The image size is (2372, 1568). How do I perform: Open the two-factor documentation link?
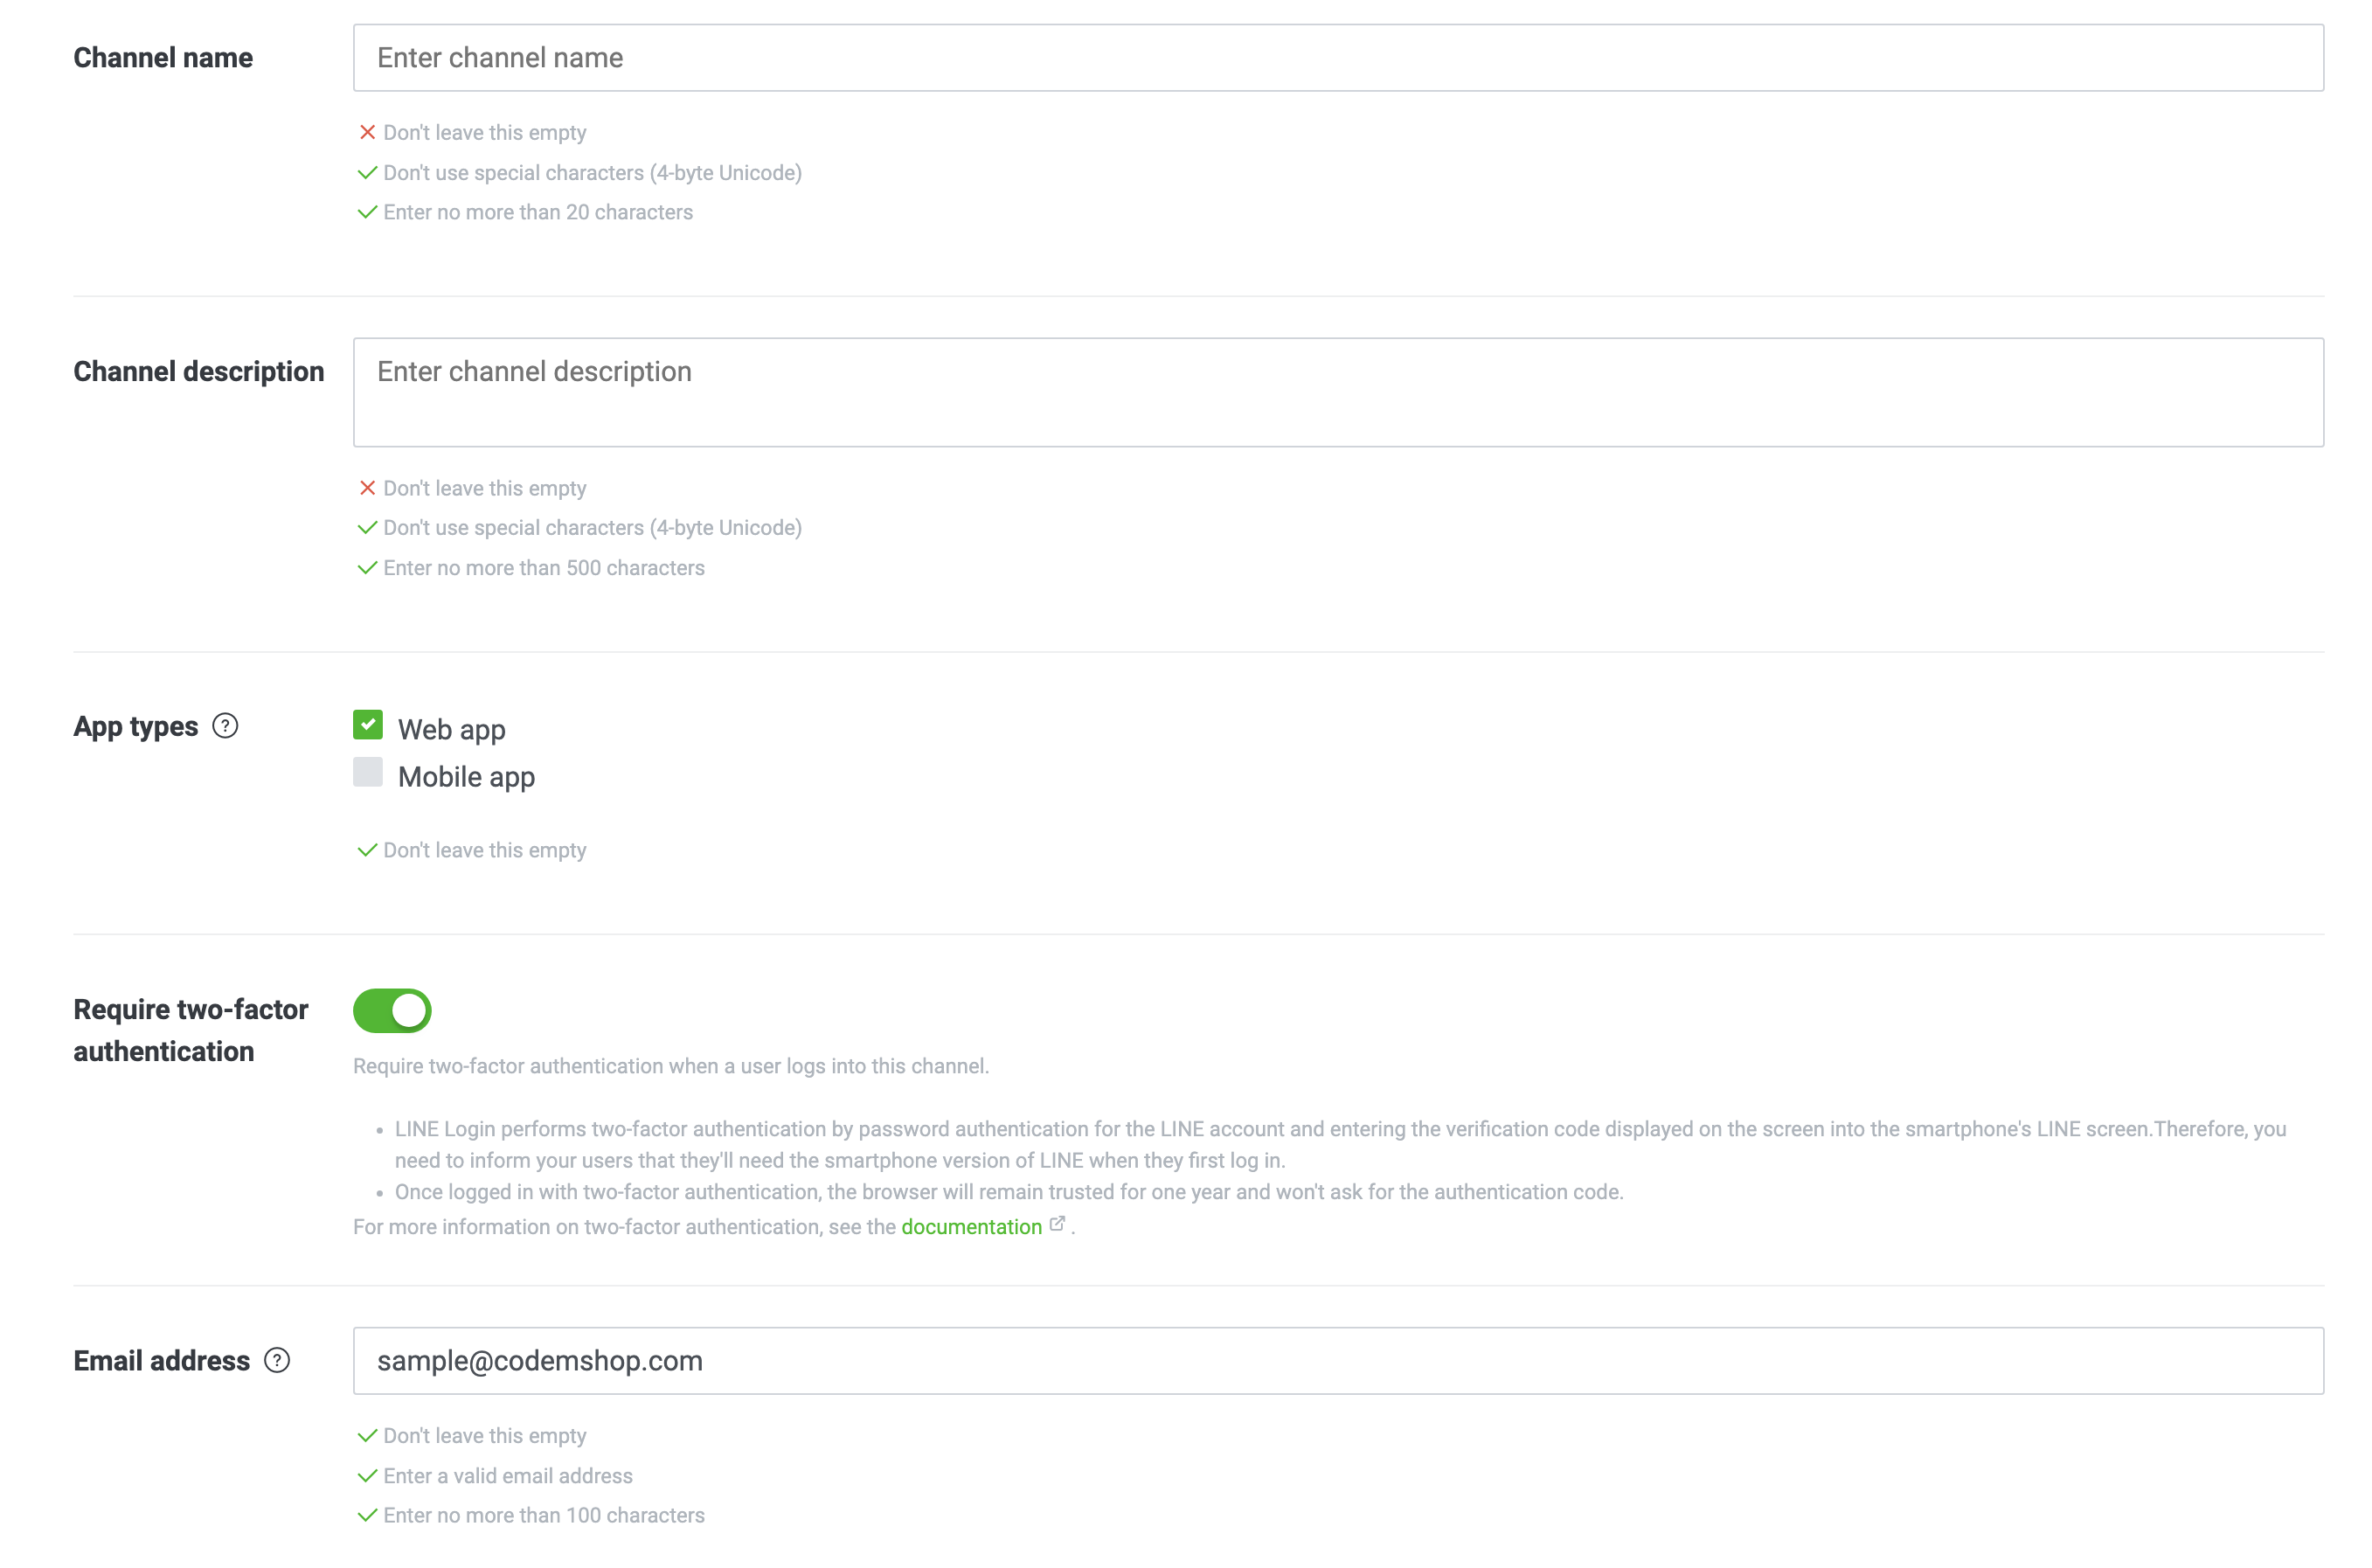pyautogui.click(x=971, y=1227)
